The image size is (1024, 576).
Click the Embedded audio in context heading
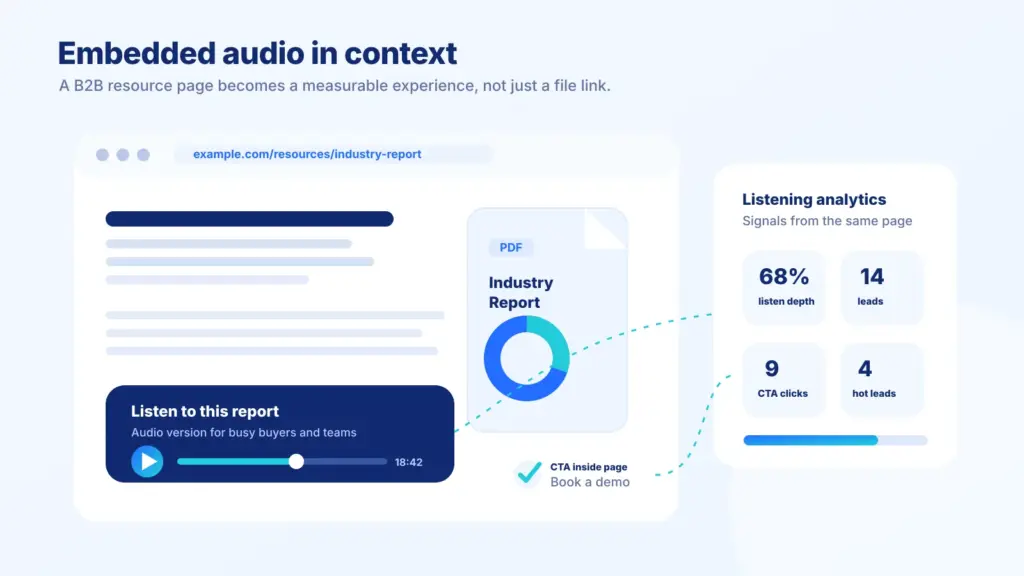(x=257, y=53)
